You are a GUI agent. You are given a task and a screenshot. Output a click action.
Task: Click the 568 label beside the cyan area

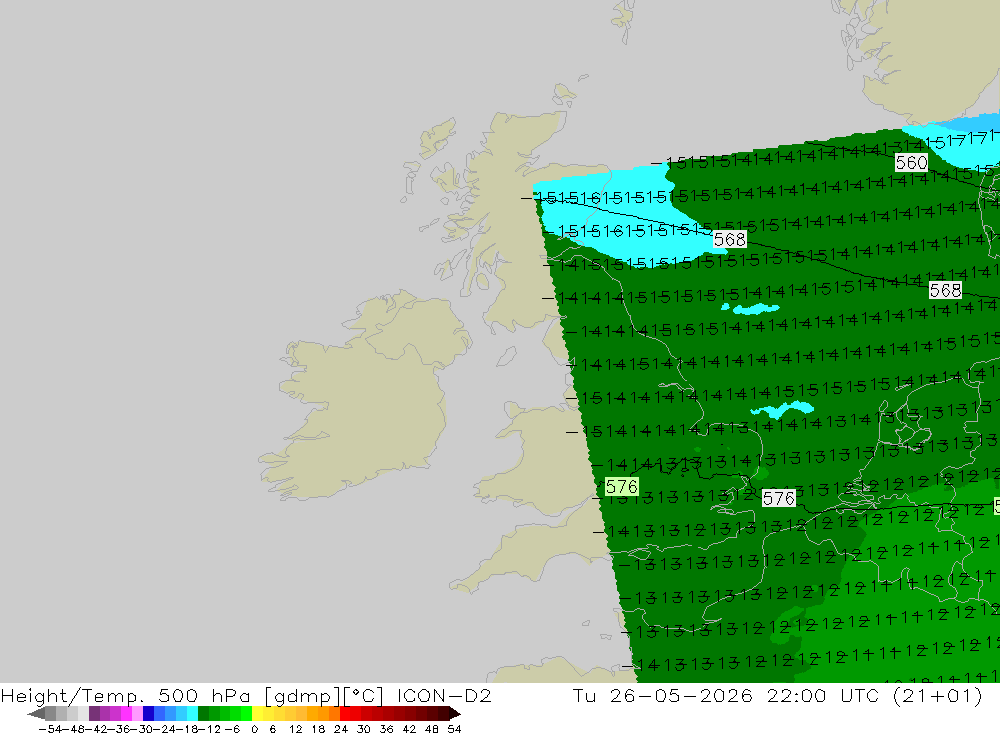click(x=730, y=239)
